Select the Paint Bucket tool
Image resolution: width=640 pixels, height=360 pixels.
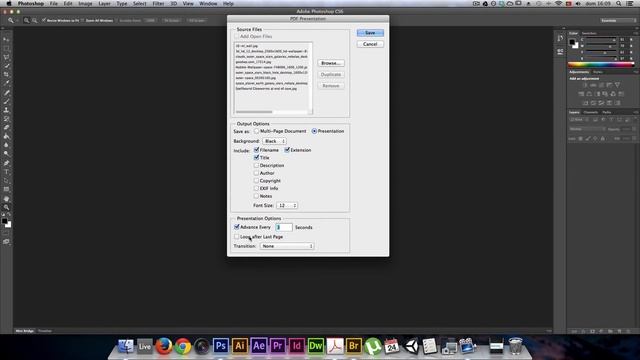pos(6,136)
